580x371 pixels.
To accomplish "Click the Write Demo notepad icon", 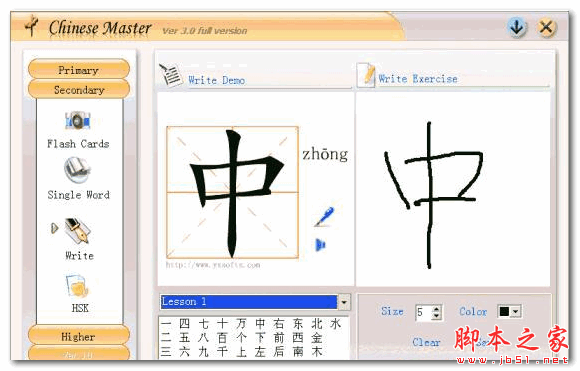I will click(x=171, y=75).
